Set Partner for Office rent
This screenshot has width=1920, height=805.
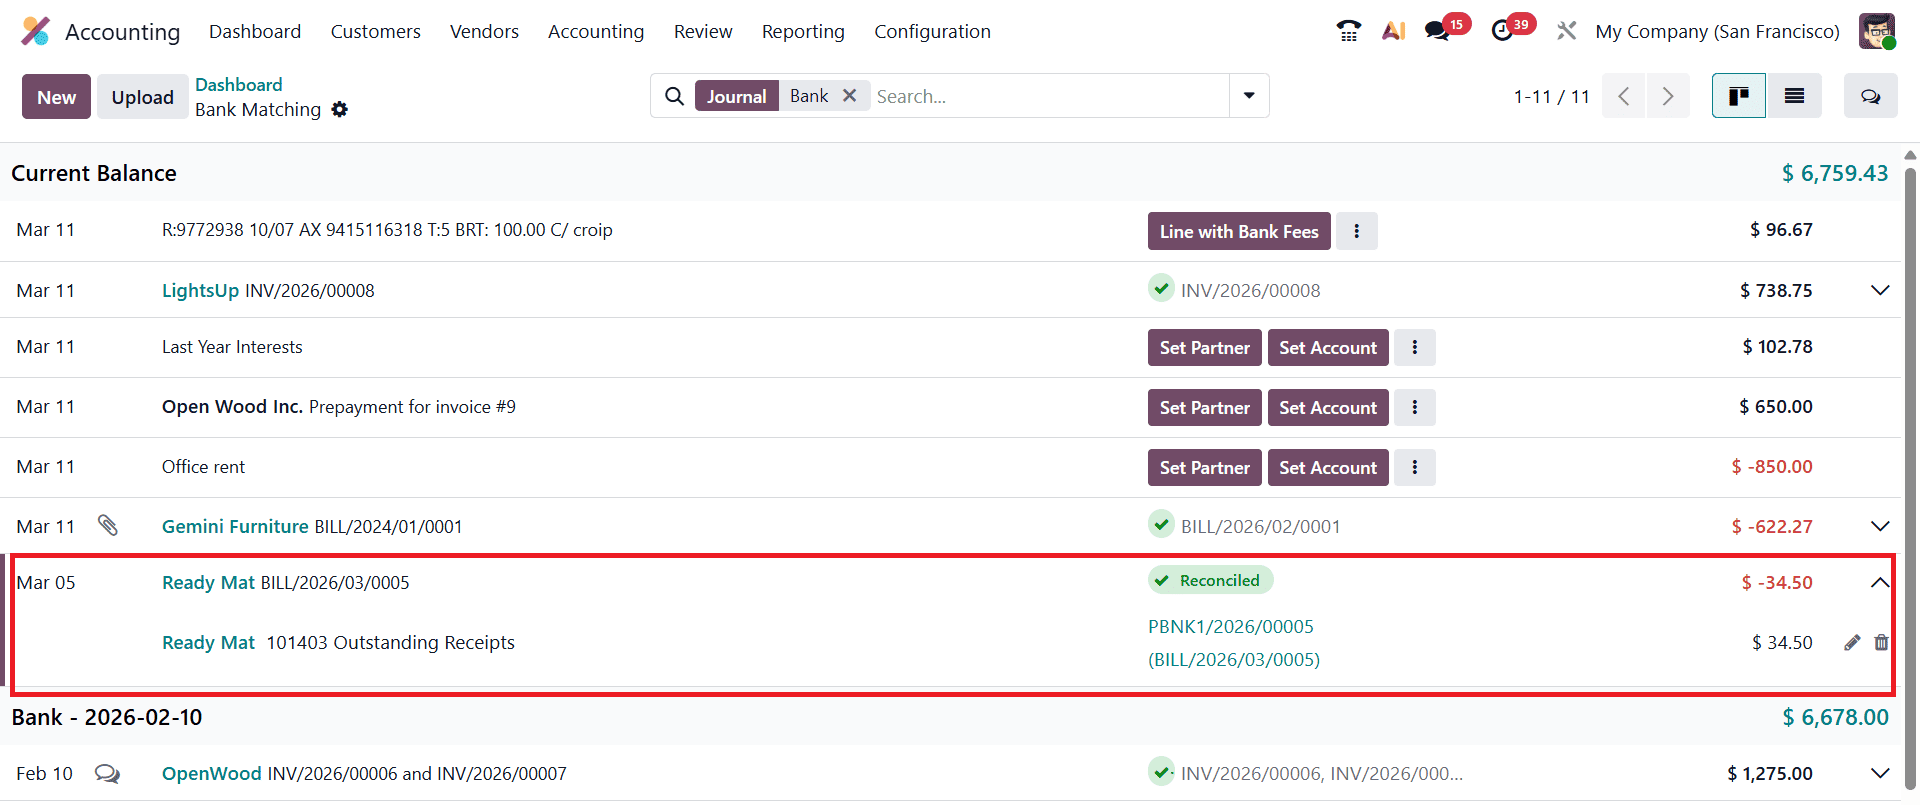(x=1205, y=467)
